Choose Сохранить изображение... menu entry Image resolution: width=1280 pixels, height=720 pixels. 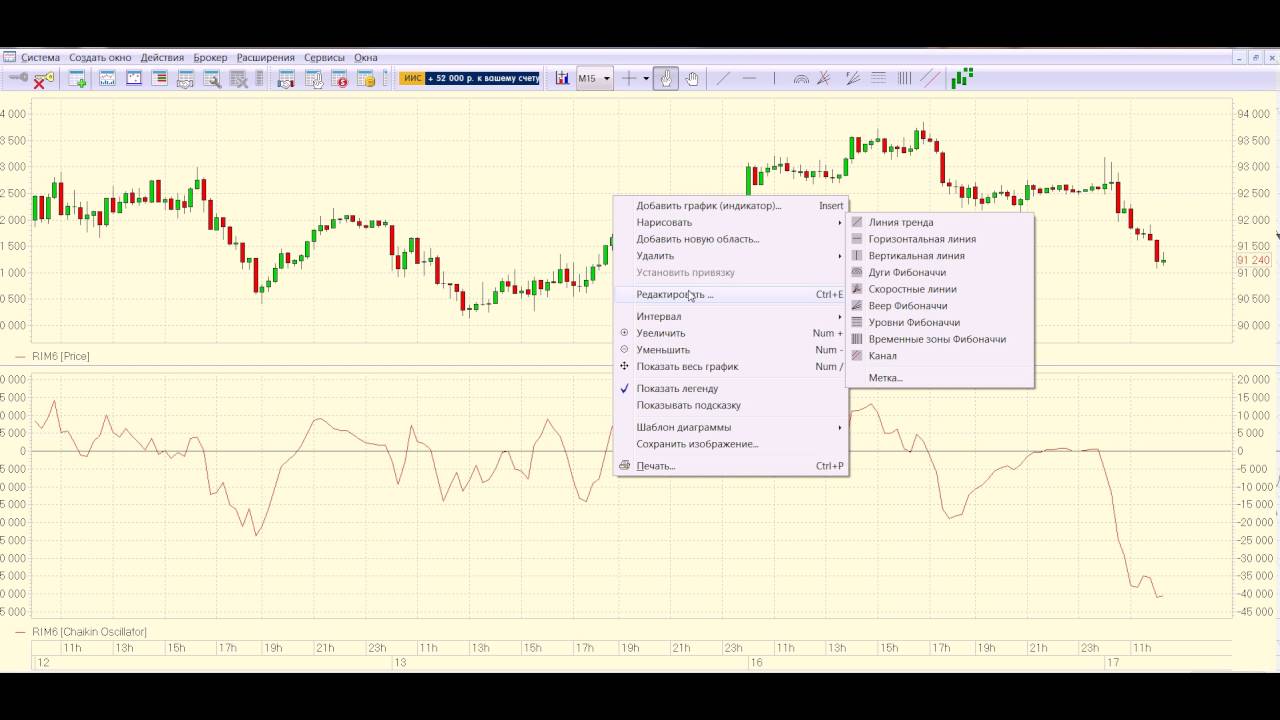pyautogui.click(x=731, y=444)
